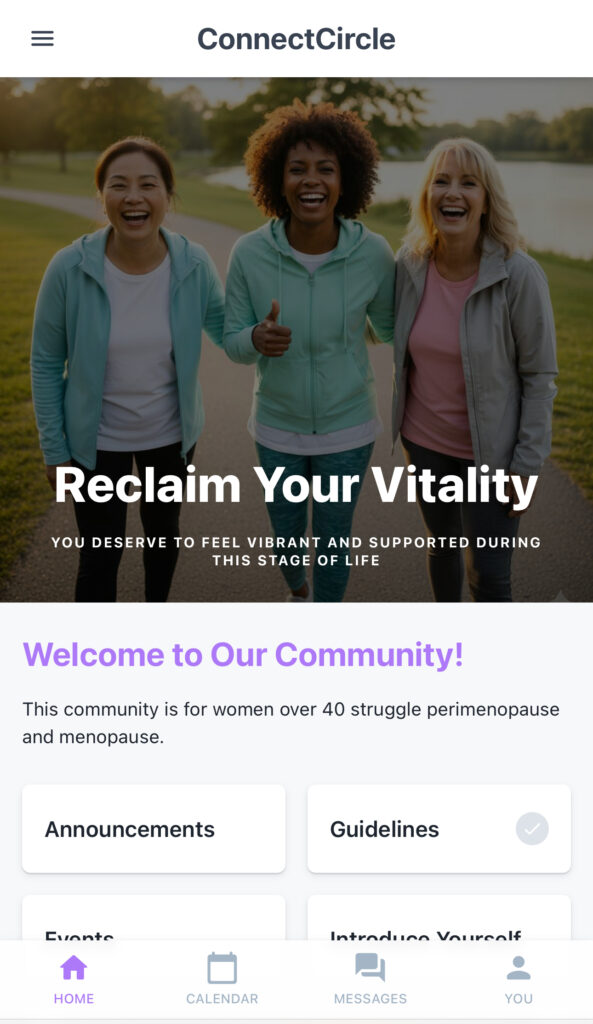Tap the ConnectCircle title
593x1024 pixels.
(296, 39)
